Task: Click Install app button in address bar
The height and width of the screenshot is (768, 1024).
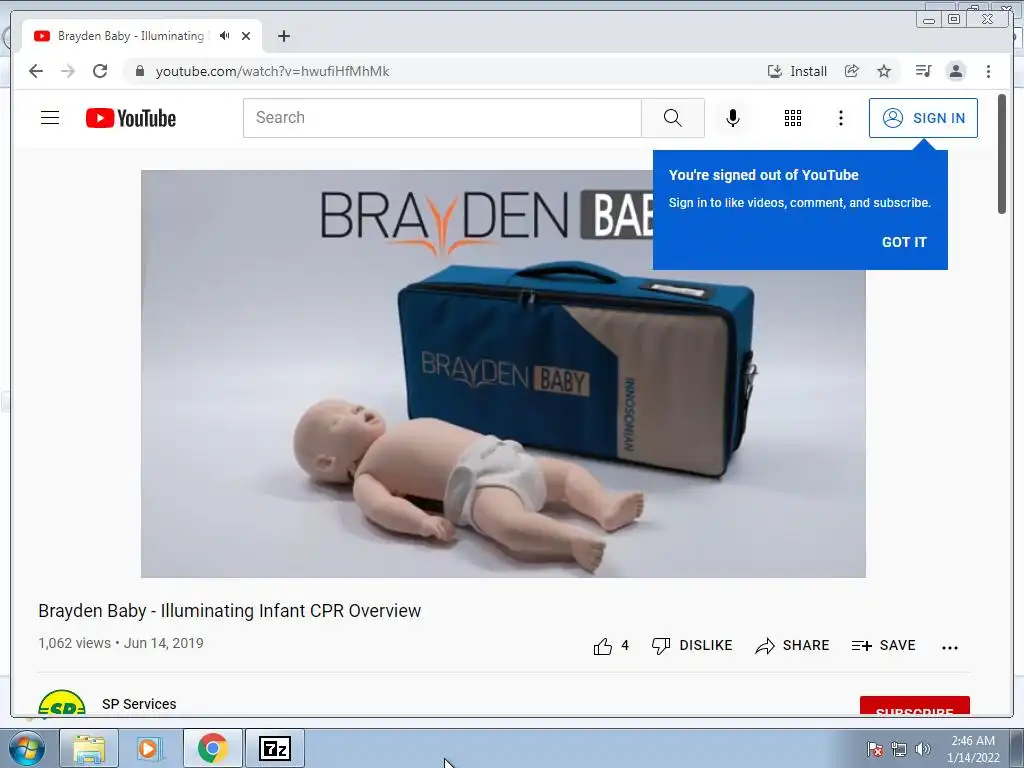Action: (x=797, y=71)
